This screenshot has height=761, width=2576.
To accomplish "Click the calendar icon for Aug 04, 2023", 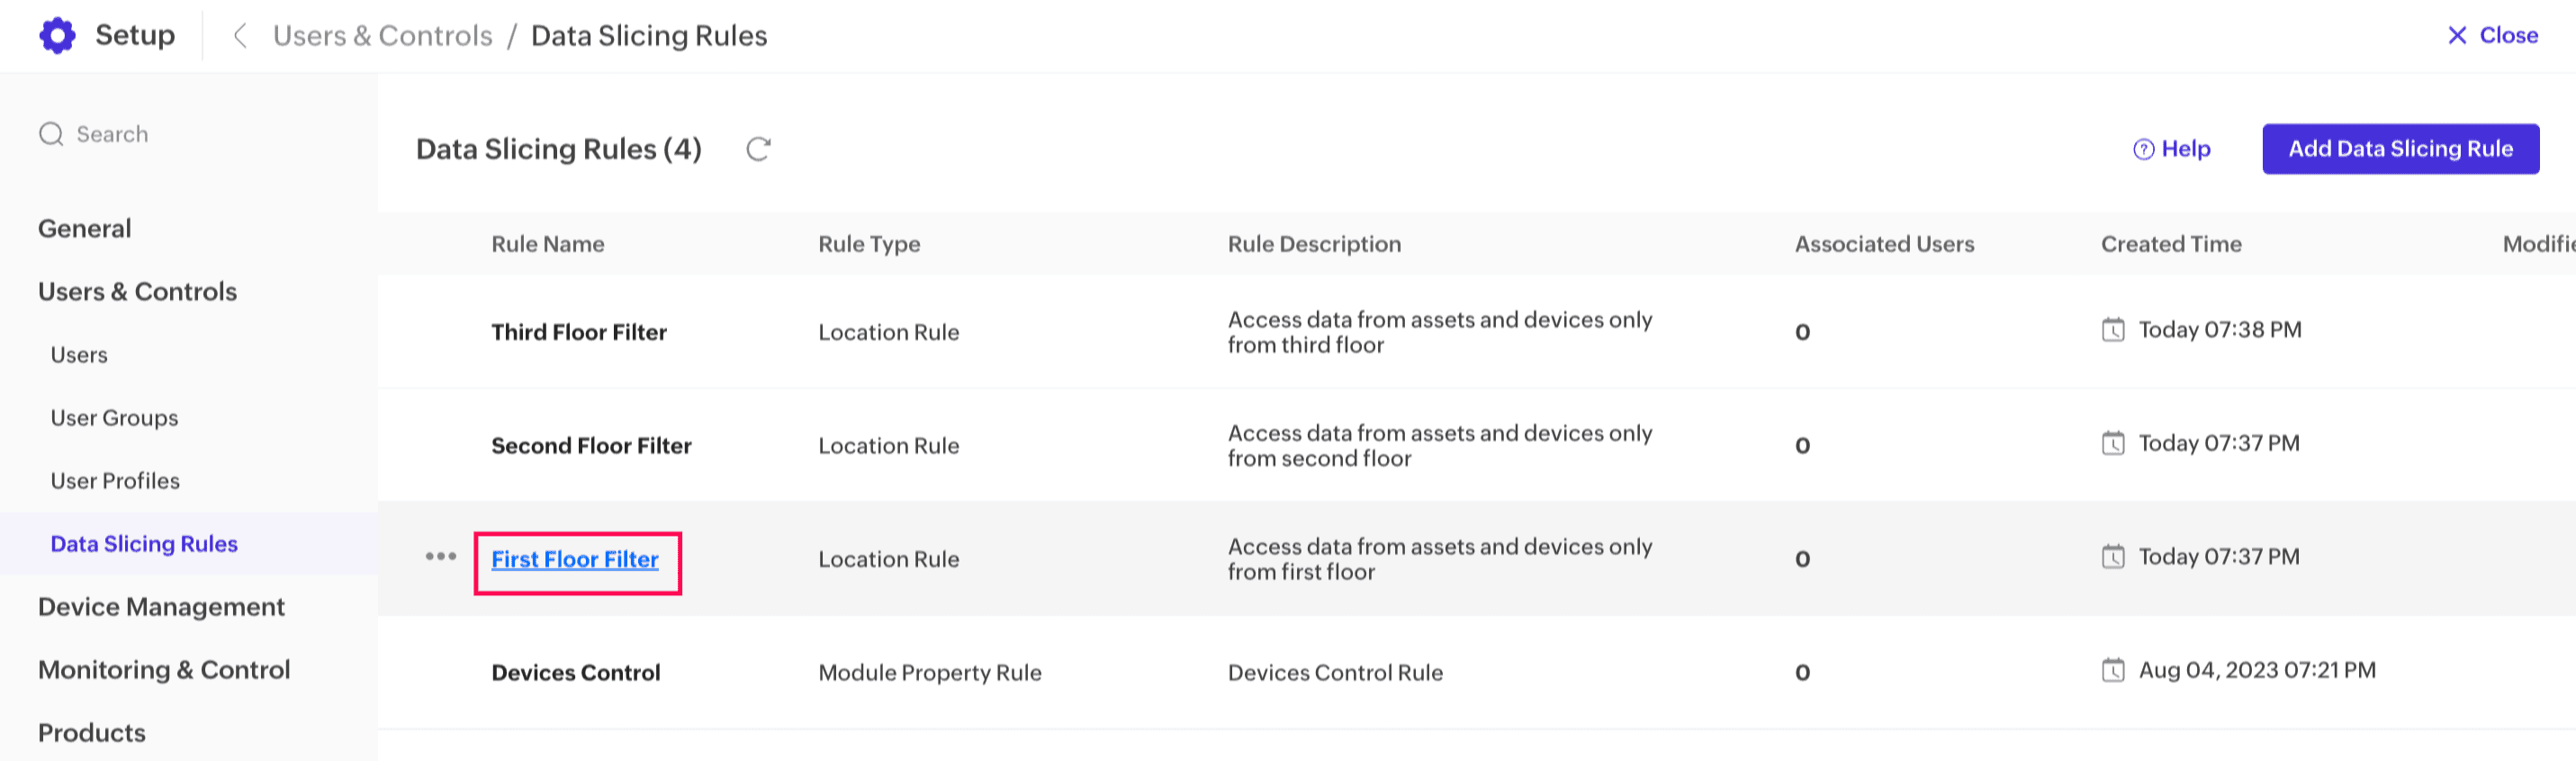I will (x=2112, y=670).
